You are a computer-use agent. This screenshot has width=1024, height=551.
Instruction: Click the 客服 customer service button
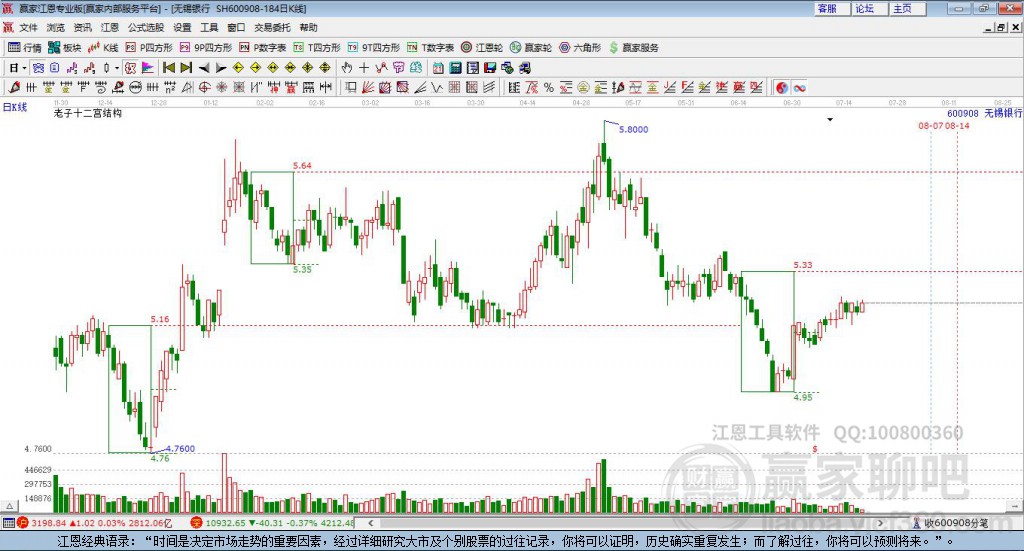(x=832, y=8)
